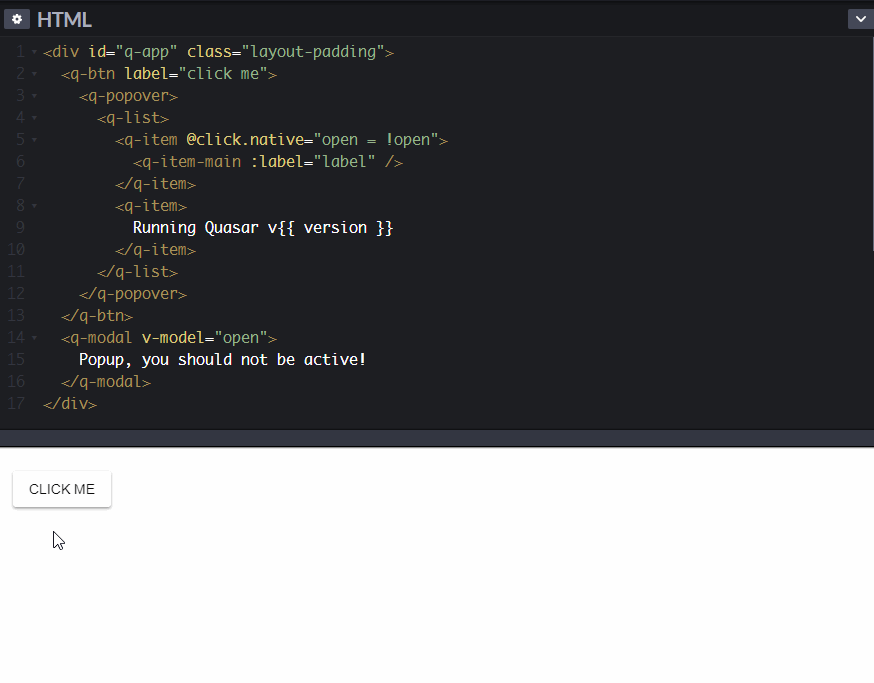The image size is (874, 683).
Task: Click the editor's right-side scrollbar
Action: coord(868,150)
